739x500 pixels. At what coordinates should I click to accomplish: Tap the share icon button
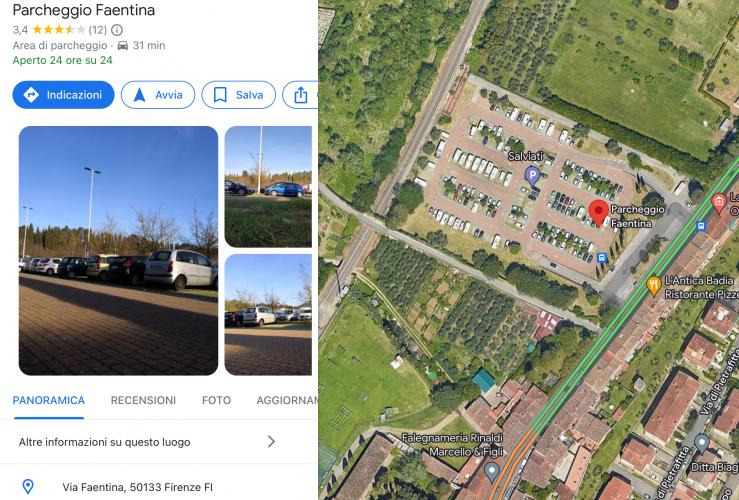point(300,95)
